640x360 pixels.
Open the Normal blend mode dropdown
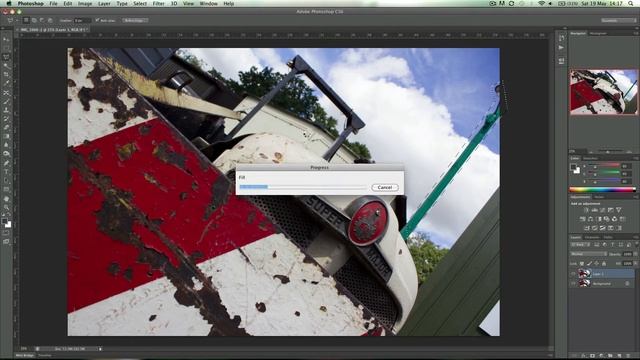coord(588,254)
